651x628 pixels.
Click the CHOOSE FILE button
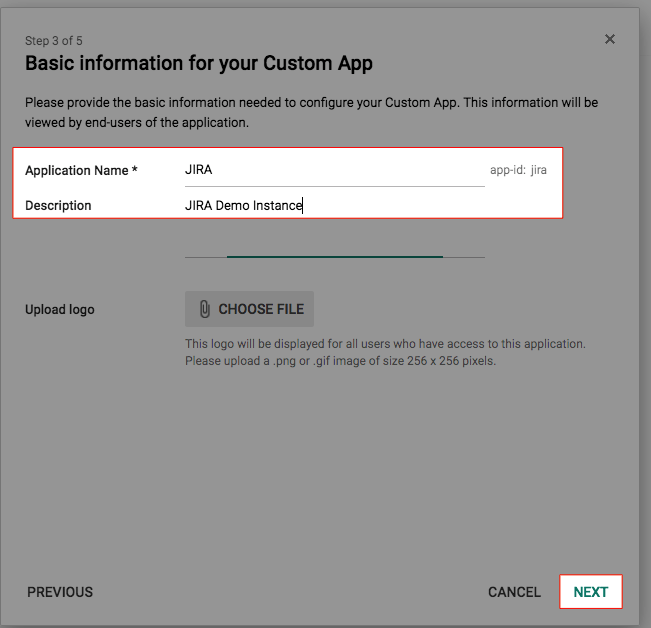[x=249, y=309]
